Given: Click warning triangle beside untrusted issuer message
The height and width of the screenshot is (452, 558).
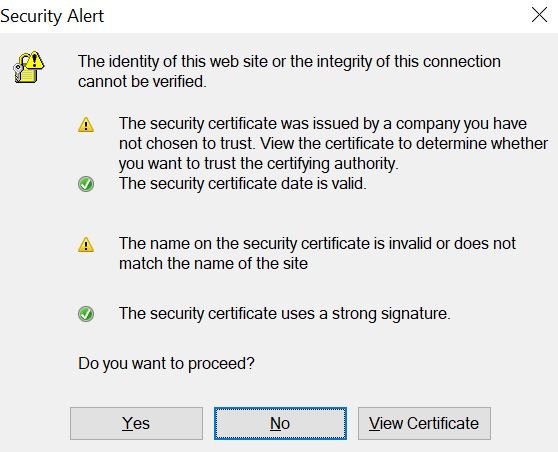Looking at the screenshot, I should (x=86, y=125).
